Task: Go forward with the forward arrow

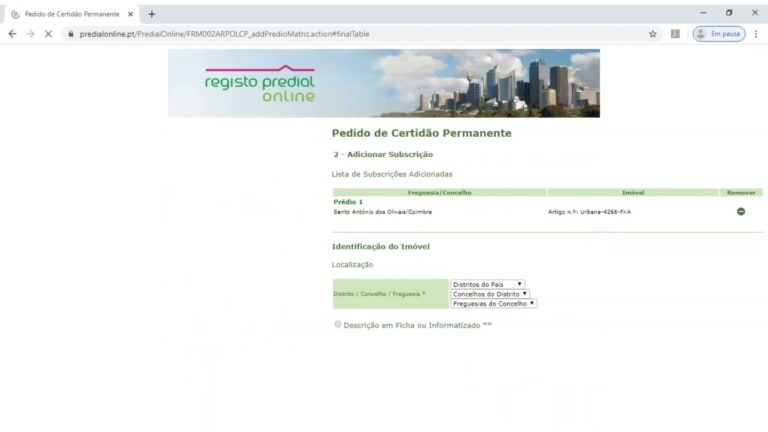Action: click(x=30, y=34)
